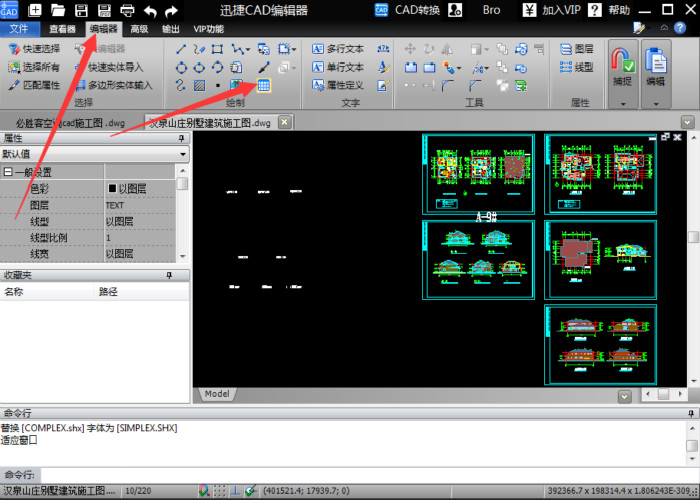This screenshot has width=700, height=500.
Task: Click the Text style icon with pen
Action: pyautogui.click(x=383, y=67)
